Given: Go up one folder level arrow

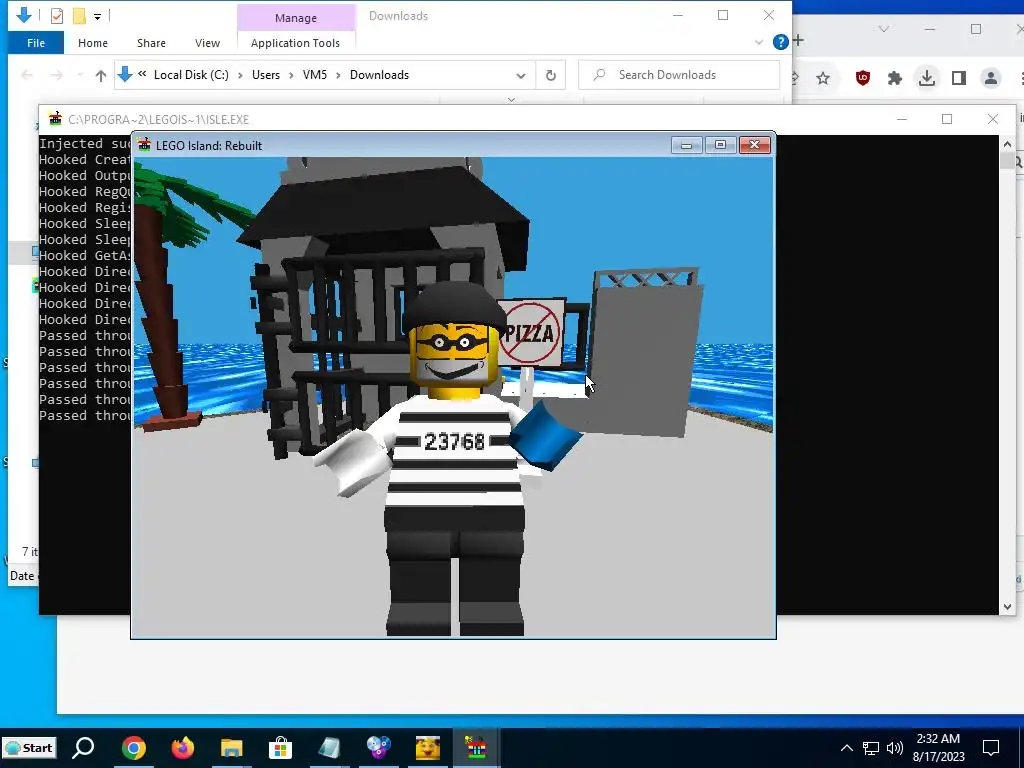Looking at the screenshot, I should [x=101, y=75].
